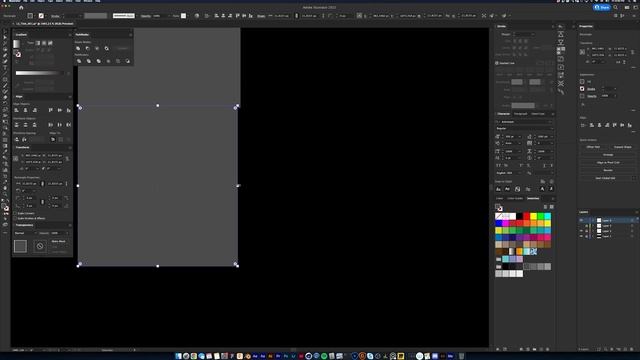Select the Direct Selection tool

[5, 37]
